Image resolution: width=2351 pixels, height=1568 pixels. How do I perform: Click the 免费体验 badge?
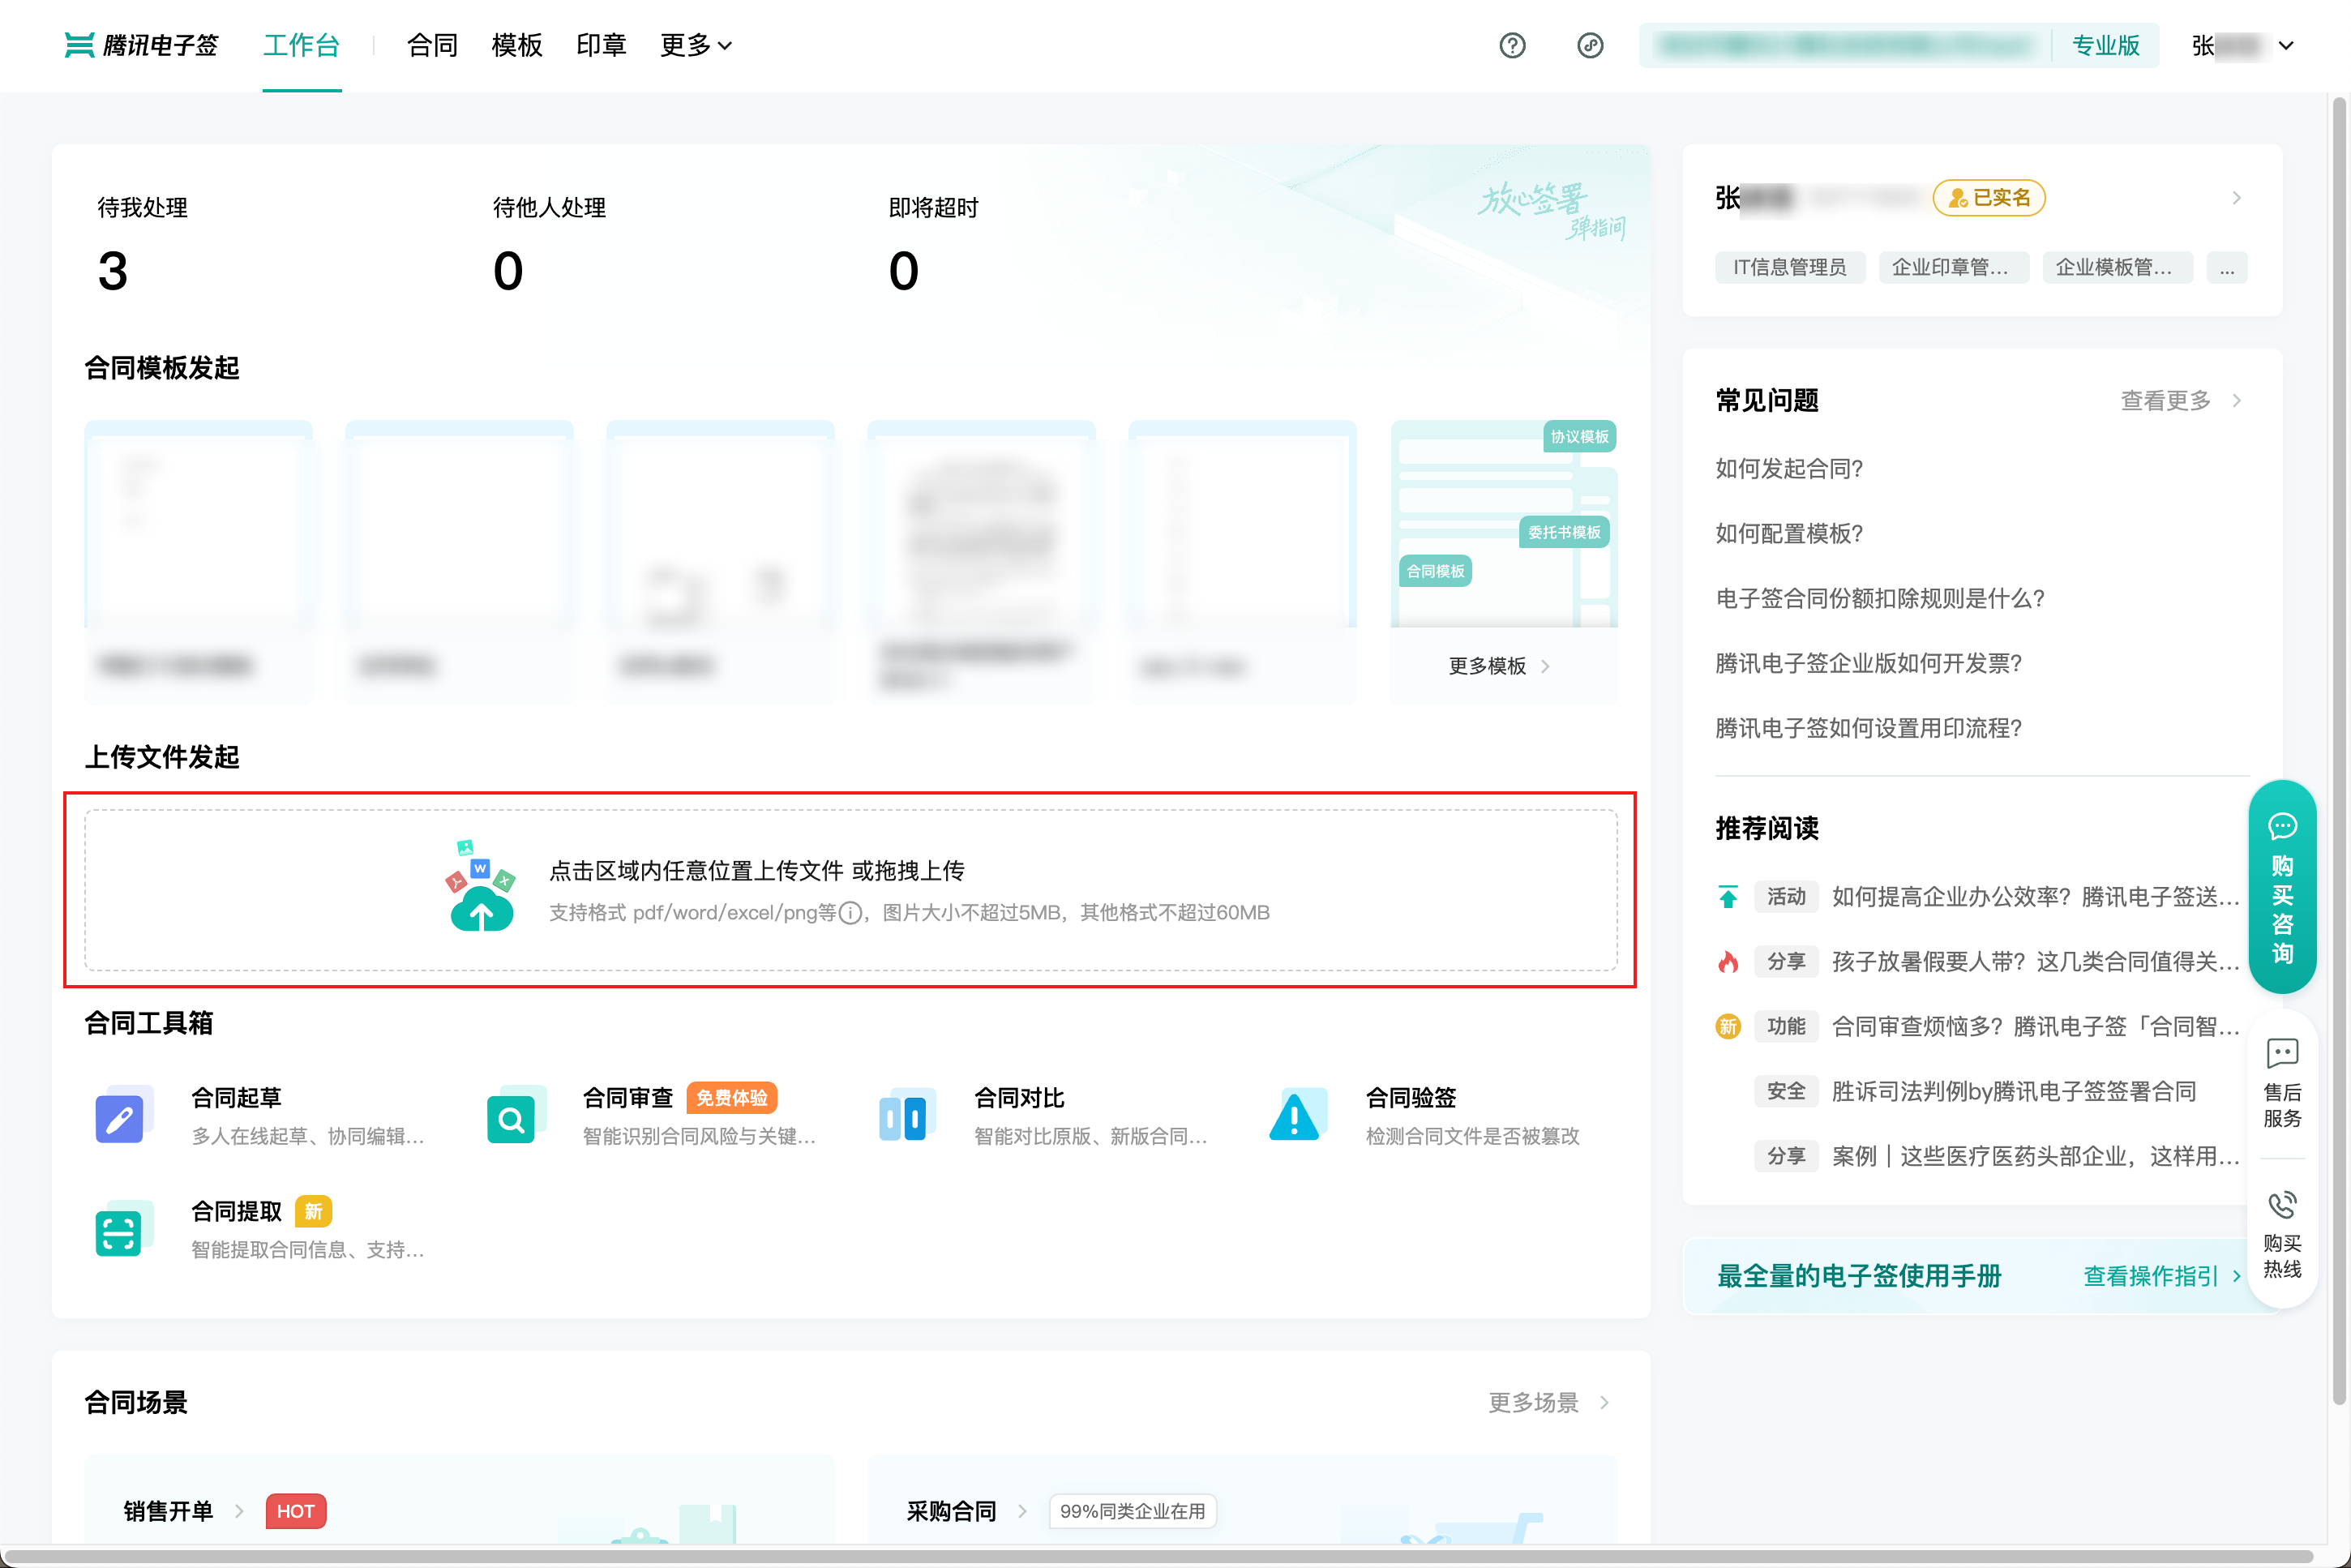pos(731,1098)
